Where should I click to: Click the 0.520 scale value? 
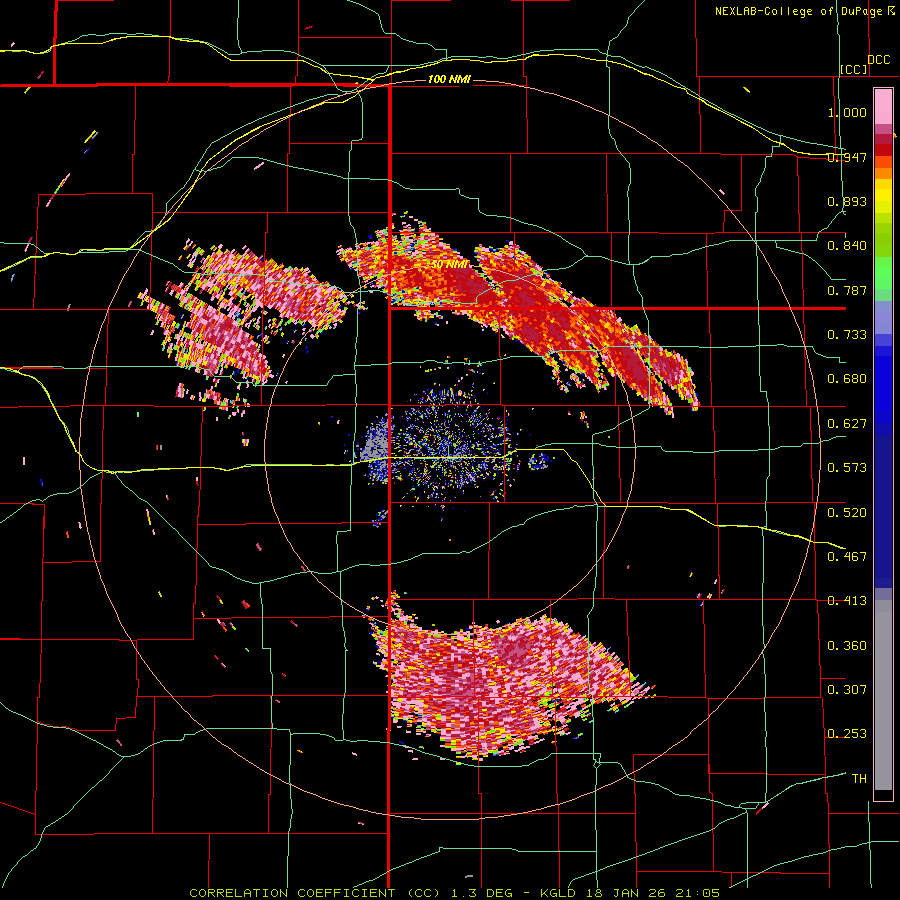[x=847, y=512]
